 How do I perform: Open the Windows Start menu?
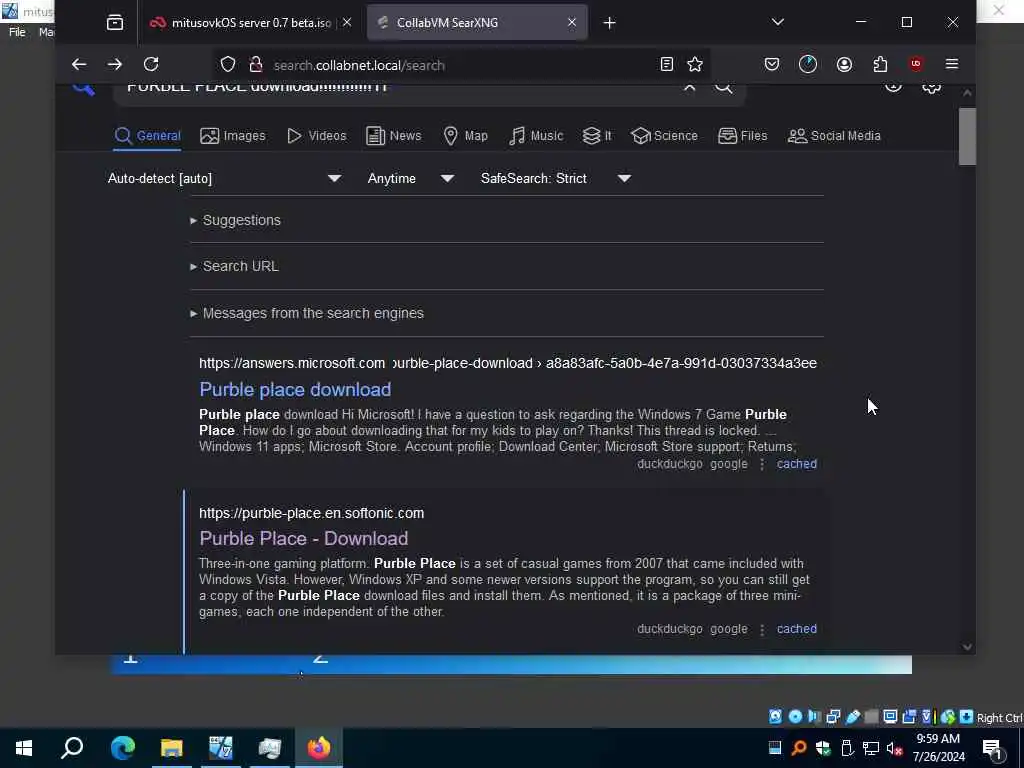24,748
